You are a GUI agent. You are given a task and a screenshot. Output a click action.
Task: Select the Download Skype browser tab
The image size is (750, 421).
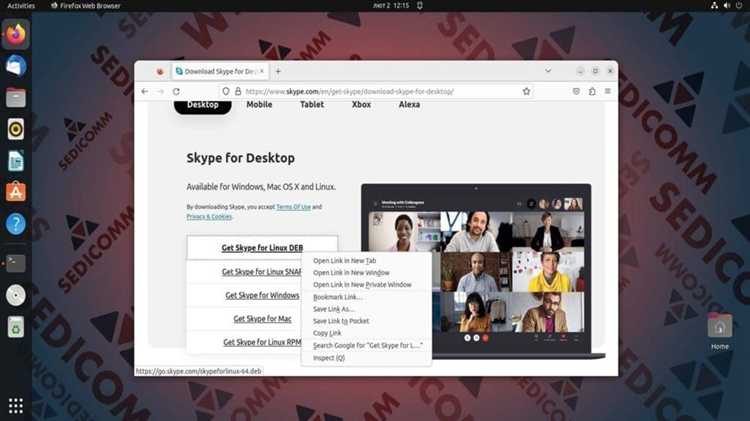point(220,71)
